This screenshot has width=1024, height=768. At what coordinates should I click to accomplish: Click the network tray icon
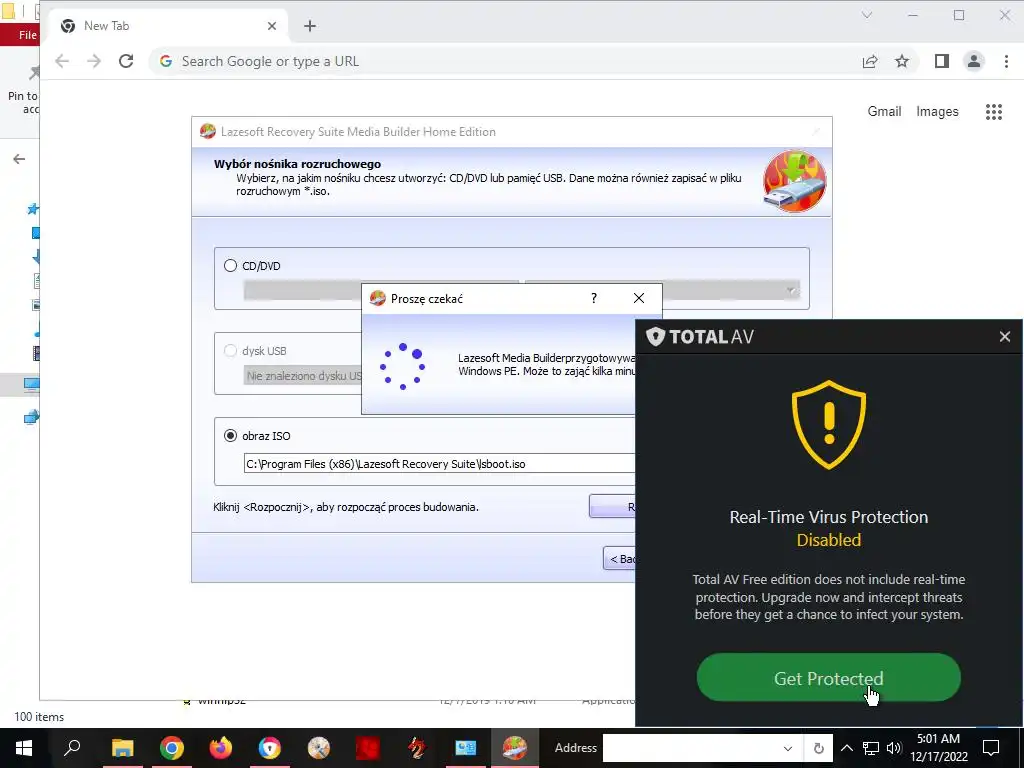pyautogui.click(x=870, y=748)
